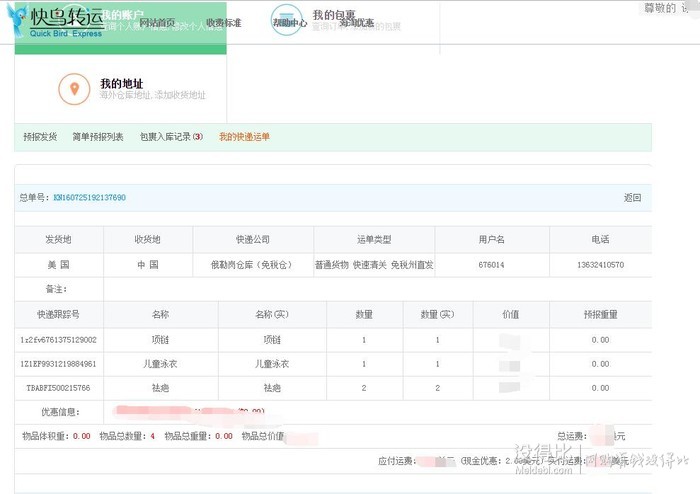The height and width of the screenshot is (494, 700).
Task: Click 普通货物 快速清关 免税州直发 cell
Action: (x=374, y=265)
